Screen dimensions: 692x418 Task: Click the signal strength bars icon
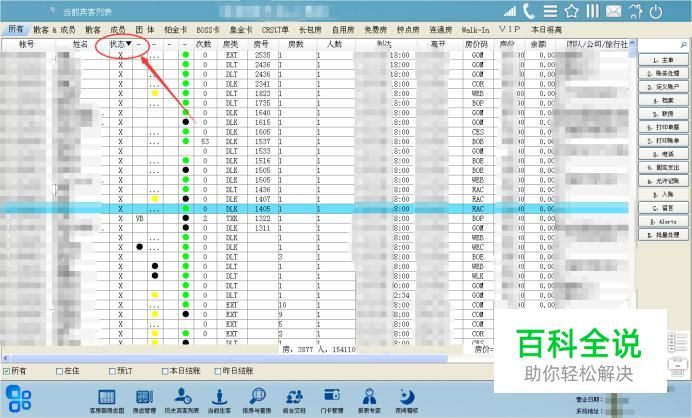[510, 11]
